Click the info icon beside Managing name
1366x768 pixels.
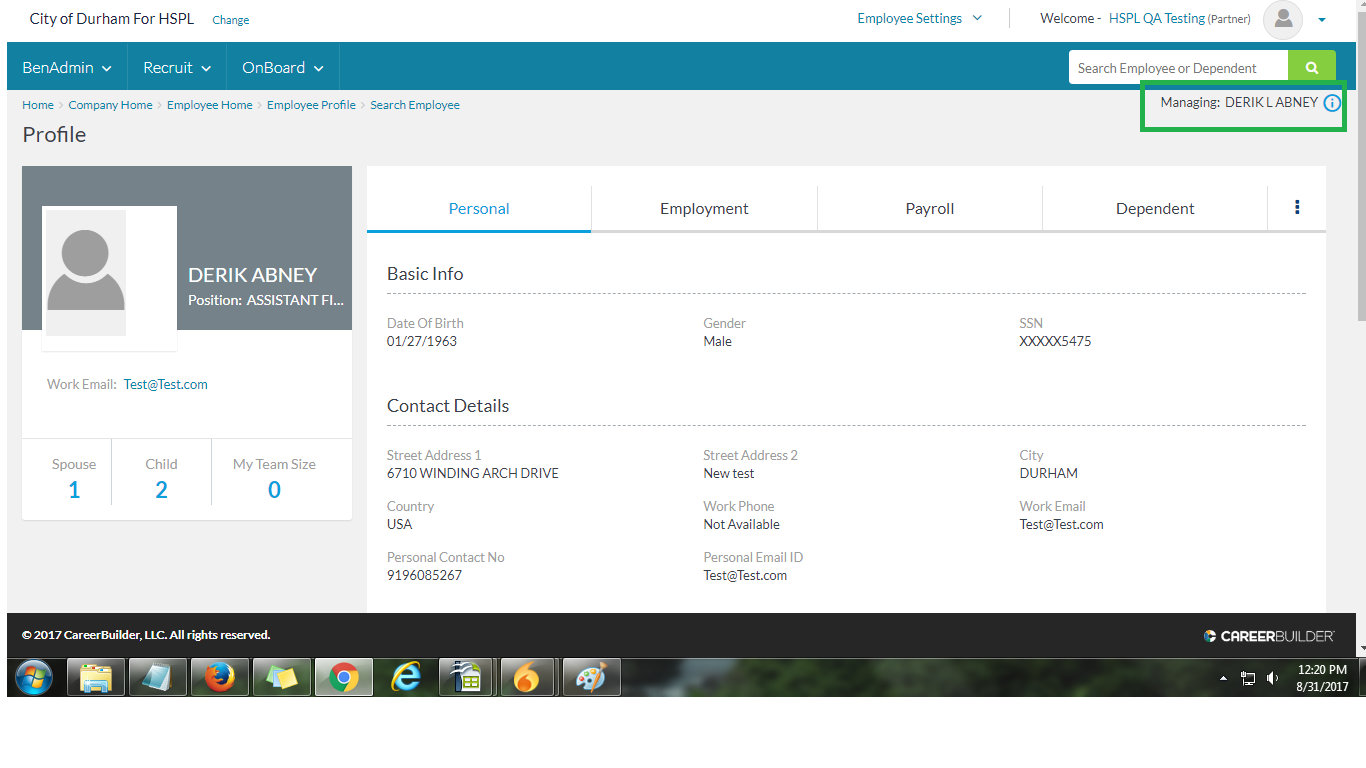pyautogui.click(x=1331, y=103)
